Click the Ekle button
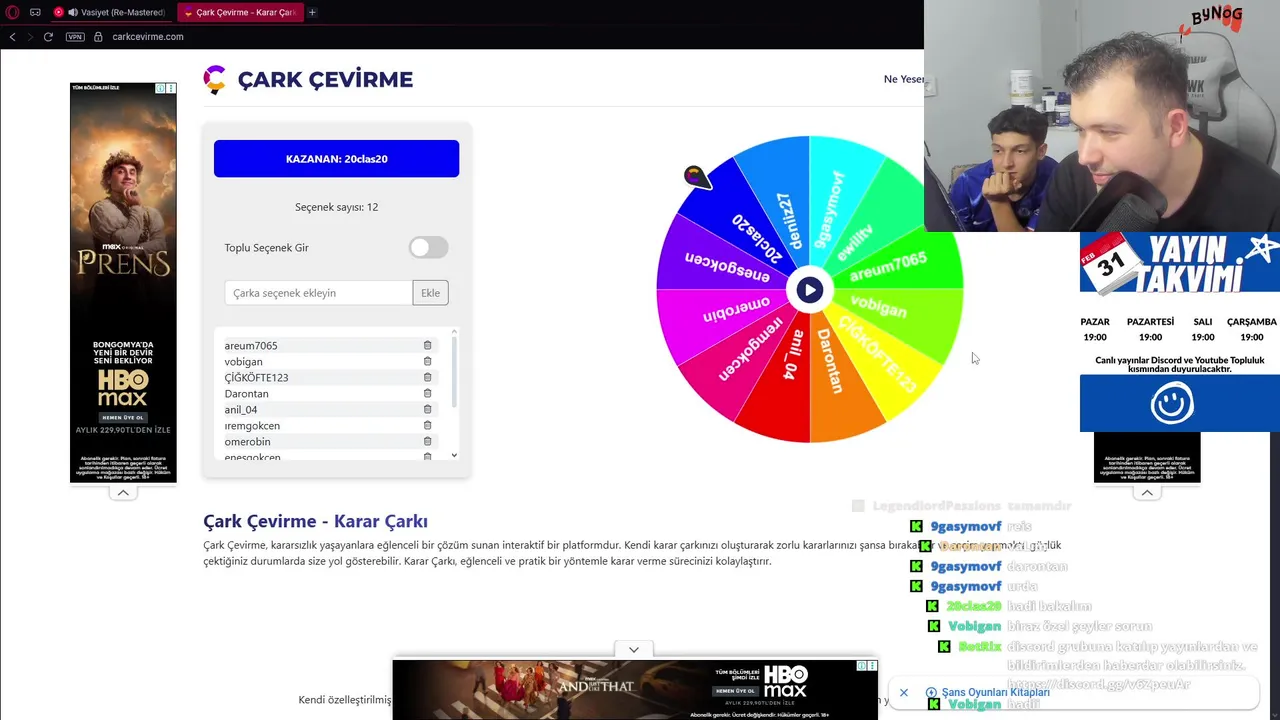 pos(430,293)
